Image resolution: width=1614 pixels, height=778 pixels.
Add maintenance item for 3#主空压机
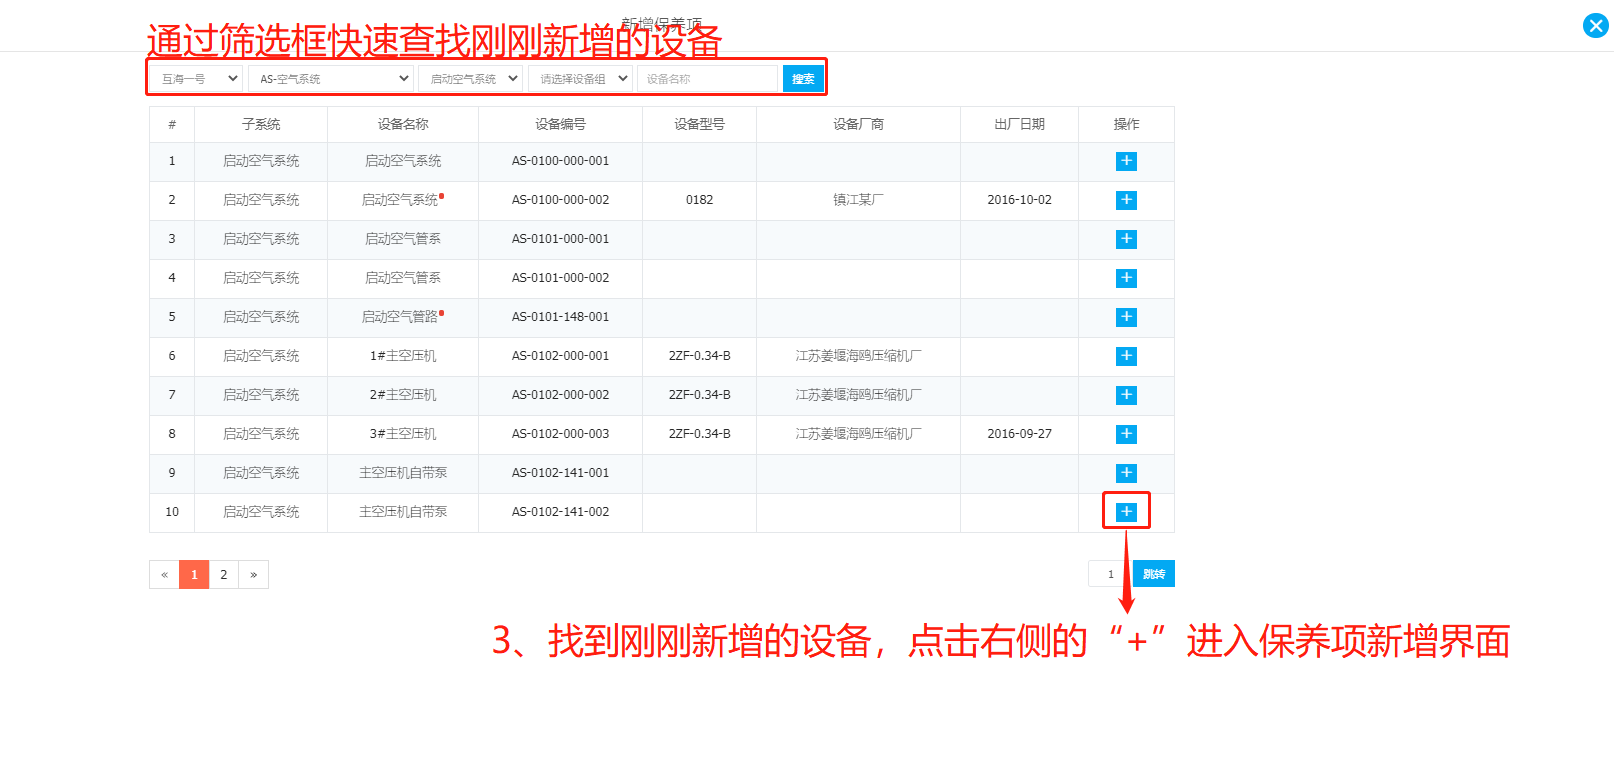point(1126,434)
